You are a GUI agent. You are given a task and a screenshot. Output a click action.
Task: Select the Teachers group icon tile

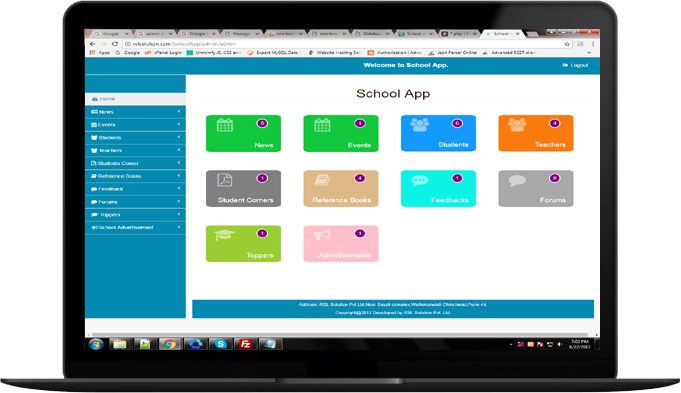tap(517, 125)
